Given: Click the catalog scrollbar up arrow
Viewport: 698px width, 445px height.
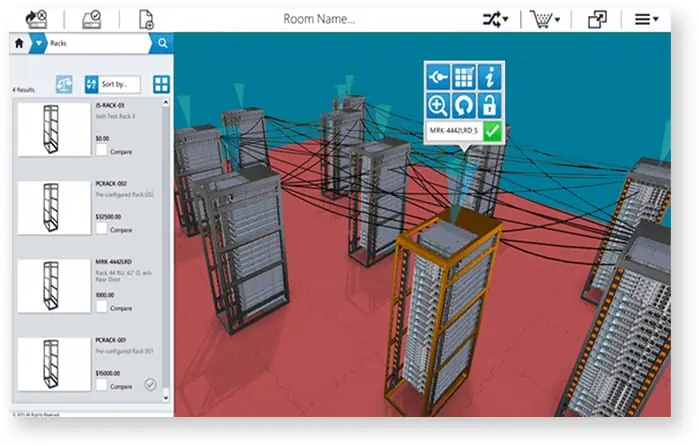Looking at the screenshot, I should (x=166, y=102).
